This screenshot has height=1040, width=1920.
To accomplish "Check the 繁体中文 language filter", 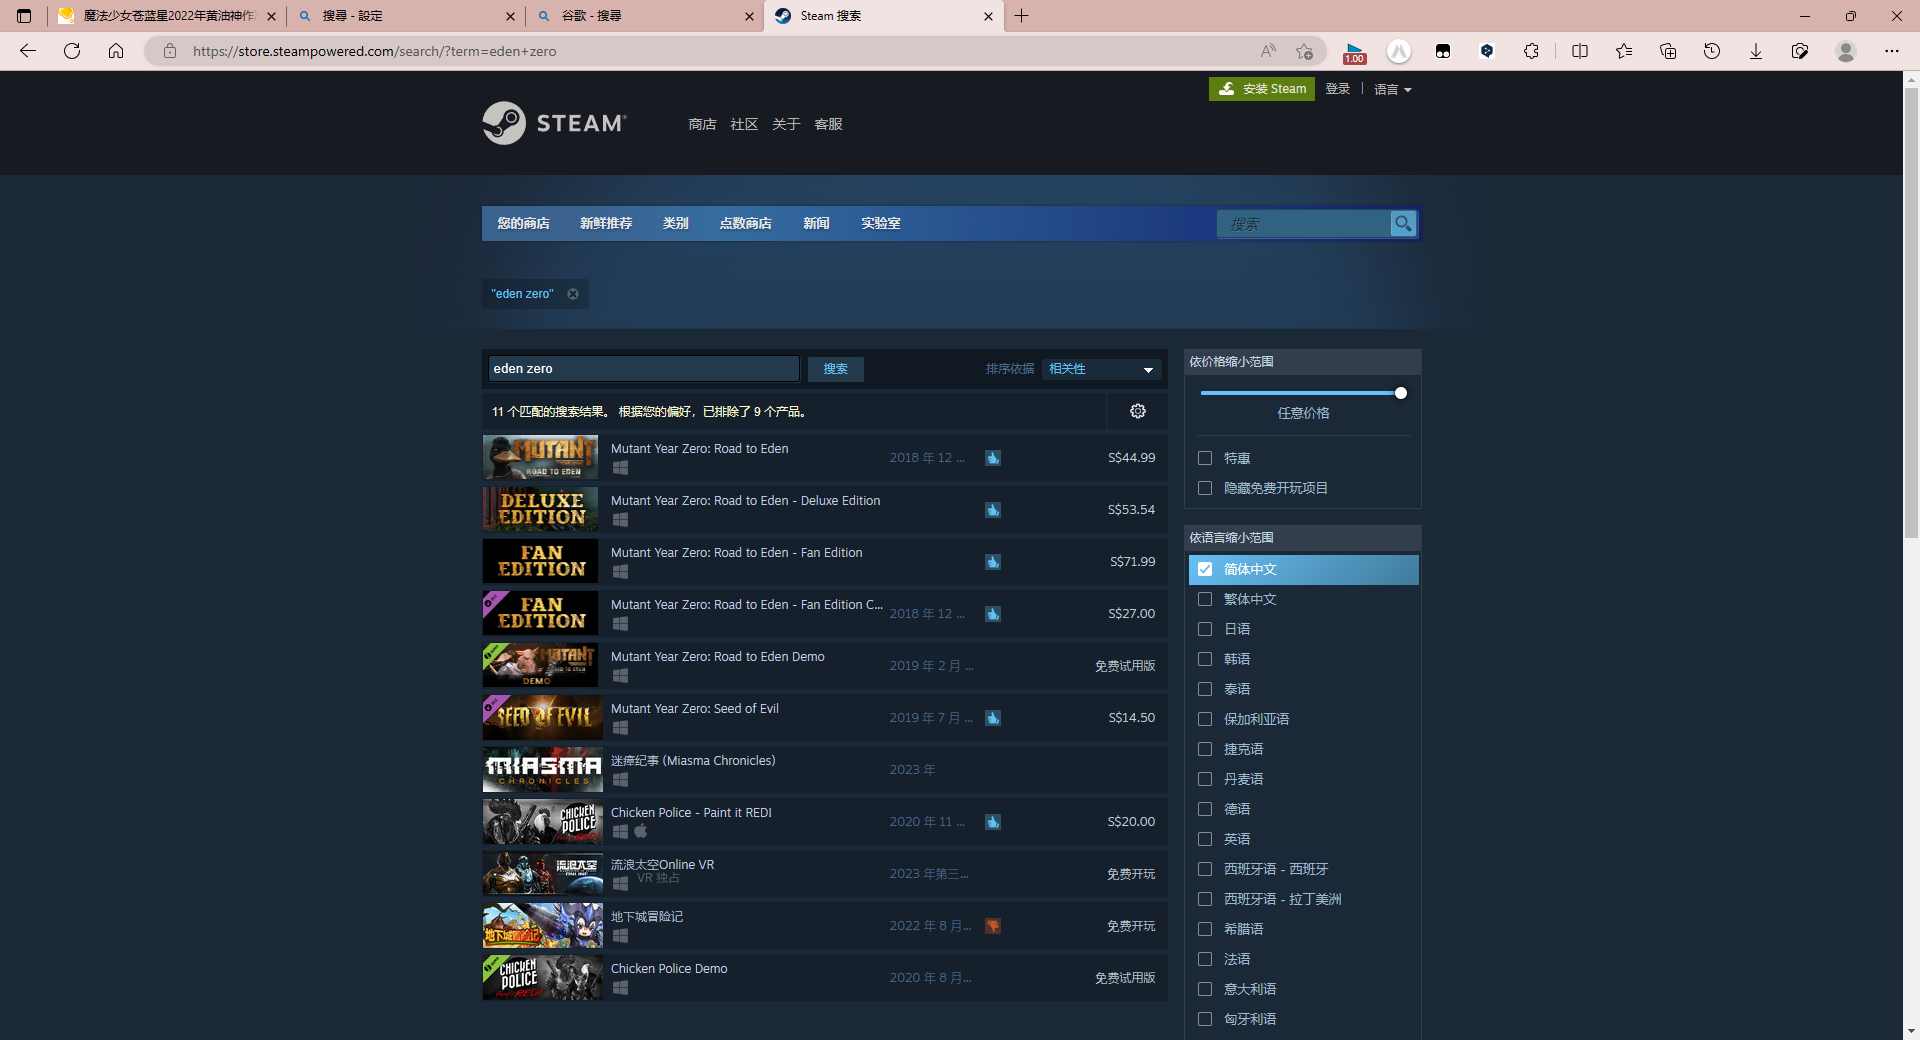I will tap(1205, 599).
